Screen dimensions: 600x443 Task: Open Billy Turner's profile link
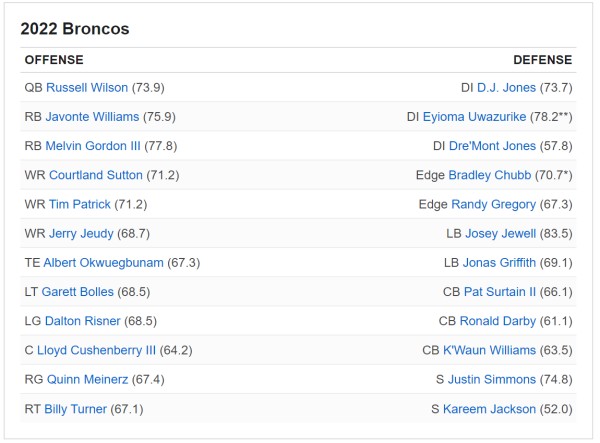pos(74,409)
